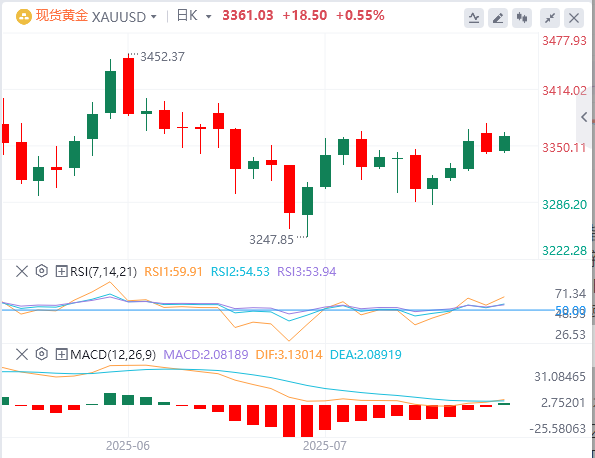This screenshot has height=458, width=595.
Task: Remove the RSI indicator panel
Action: (x=22, y=271)
